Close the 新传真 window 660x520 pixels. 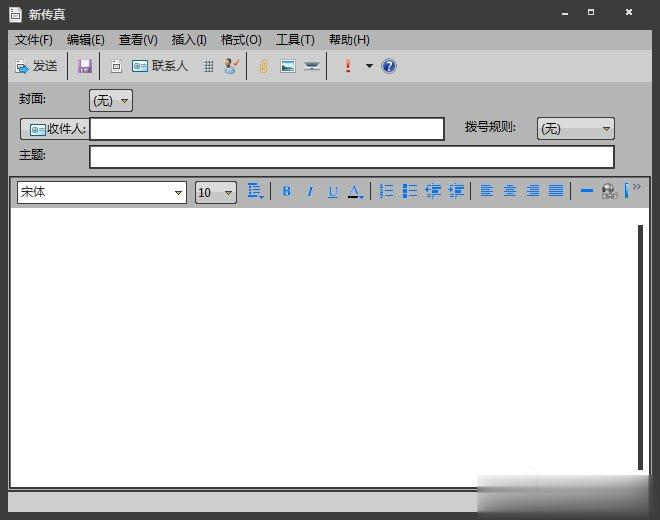coord(628,12)
